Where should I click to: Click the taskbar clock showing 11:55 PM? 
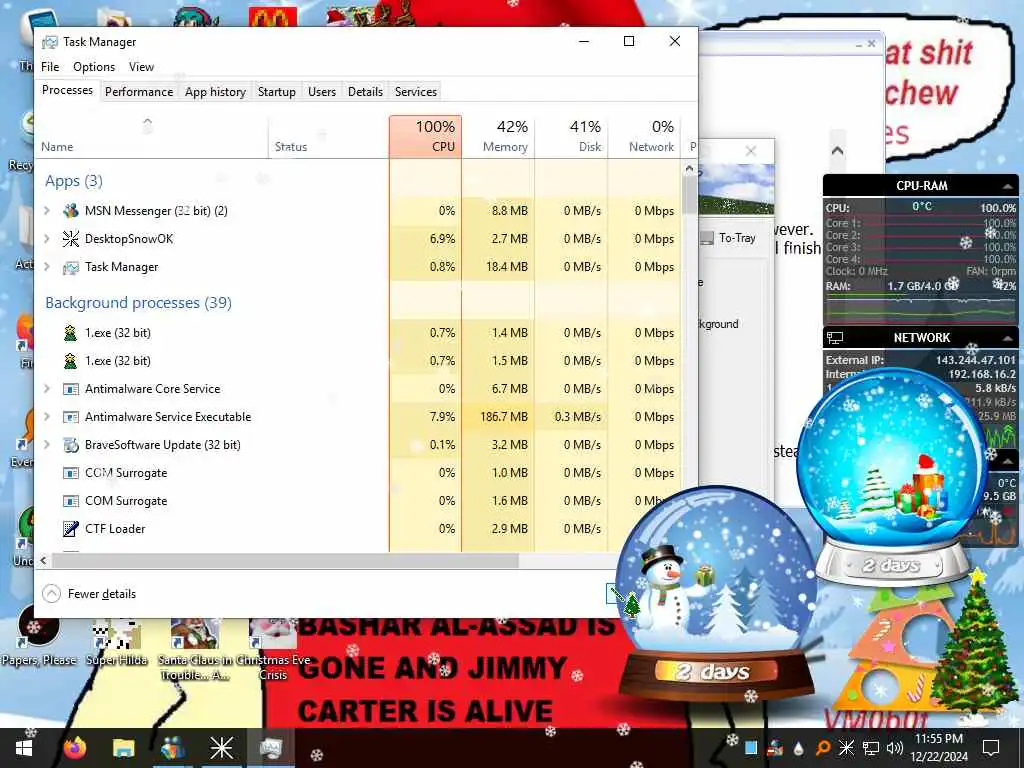939,748
